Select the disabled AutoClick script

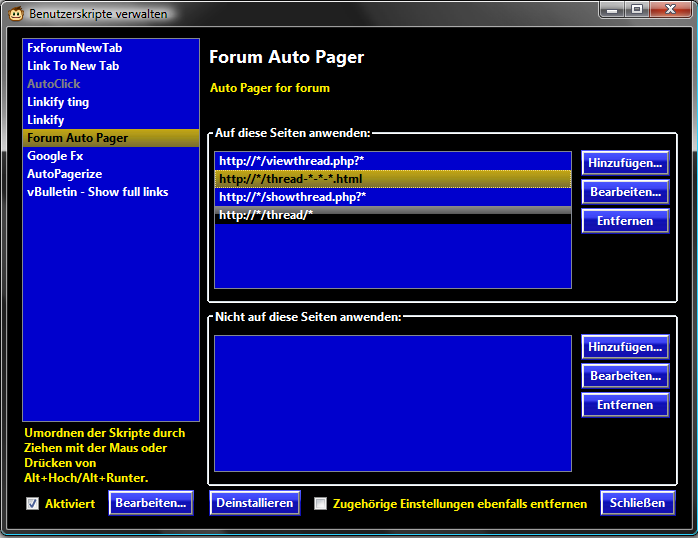coord(111,84)
